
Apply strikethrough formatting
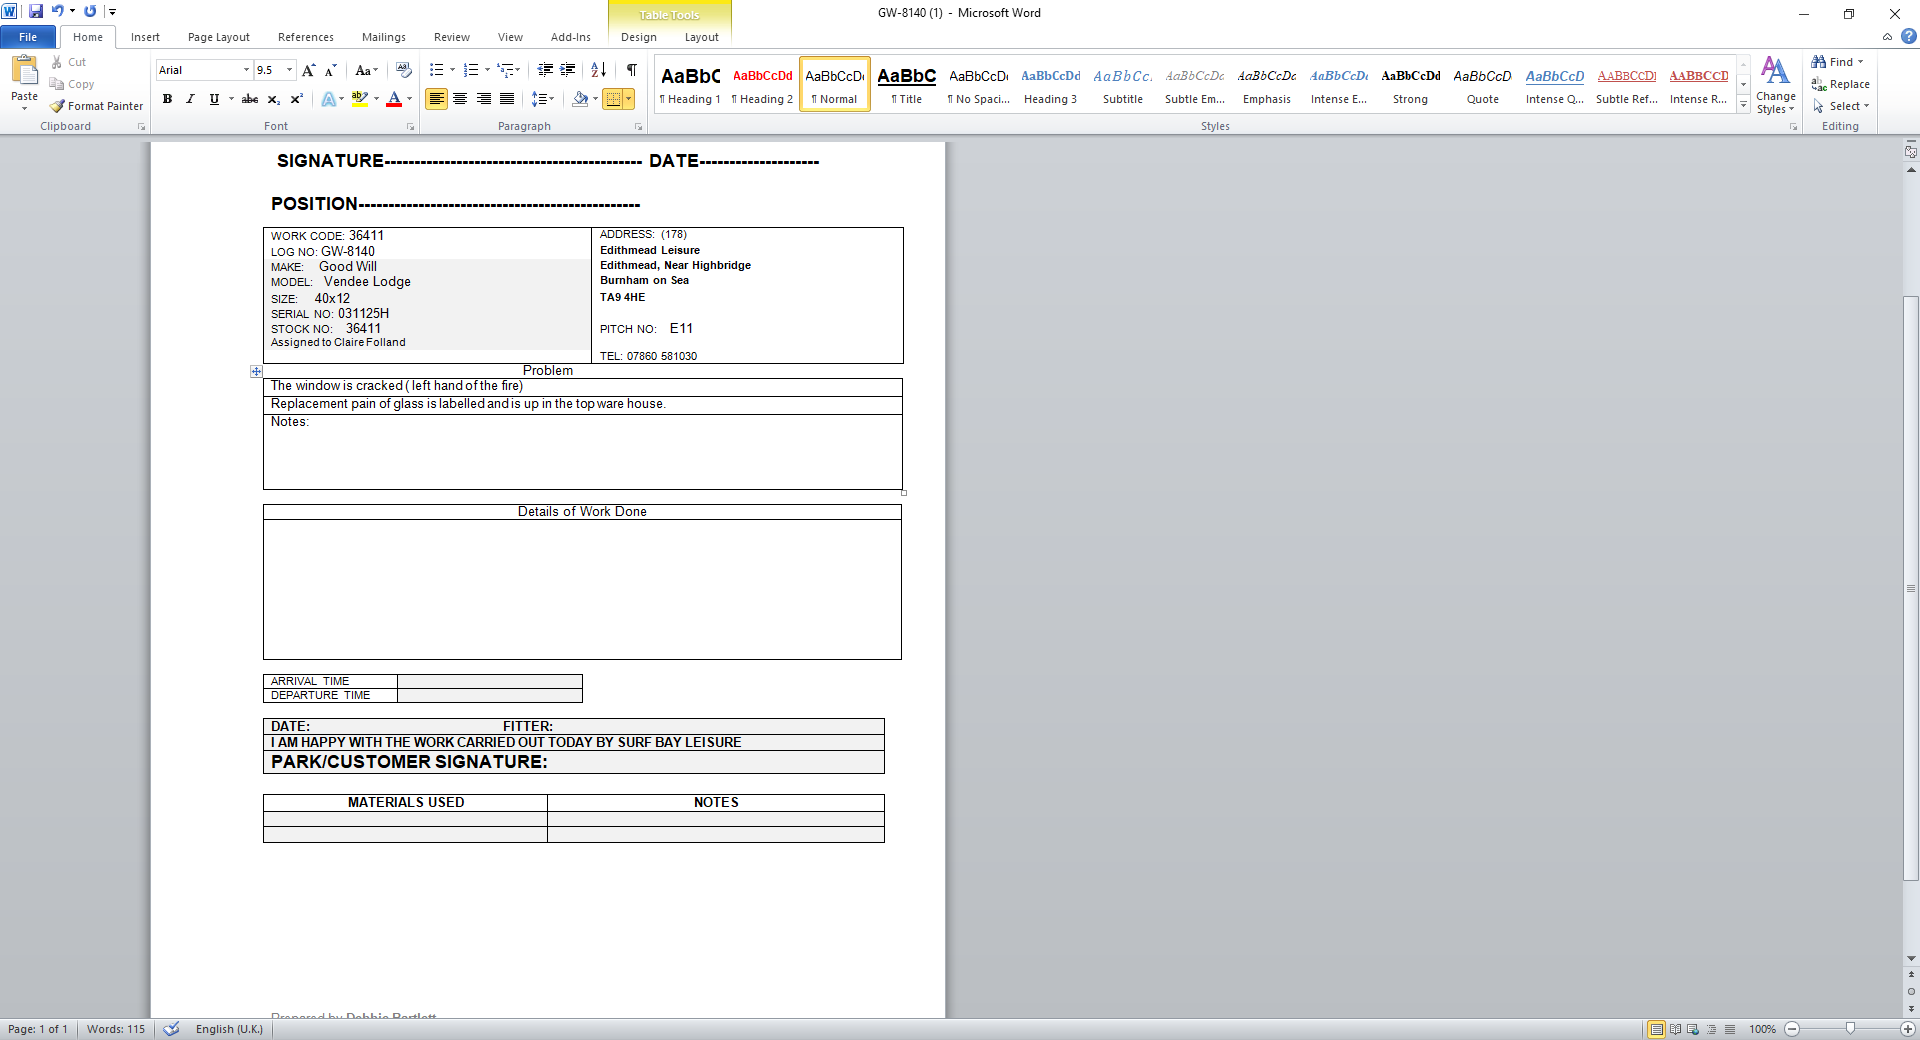pos(250,99)
